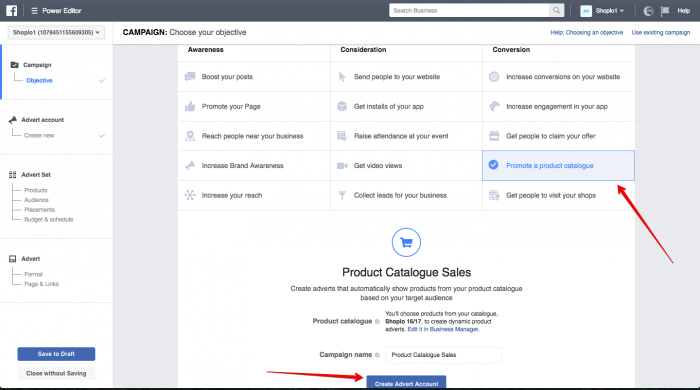Select Products under Advert Set
The height and width of the screenshot is (390, 700).
pyautogui.click(x=36, y=190)
